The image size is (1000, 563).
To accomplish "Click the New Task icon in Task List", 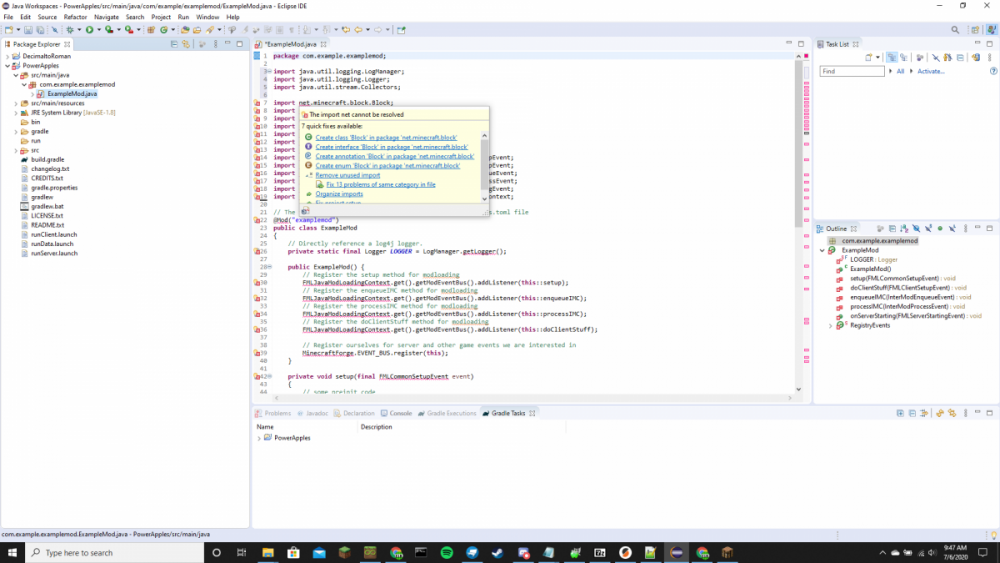I will (x=869, y=57).
